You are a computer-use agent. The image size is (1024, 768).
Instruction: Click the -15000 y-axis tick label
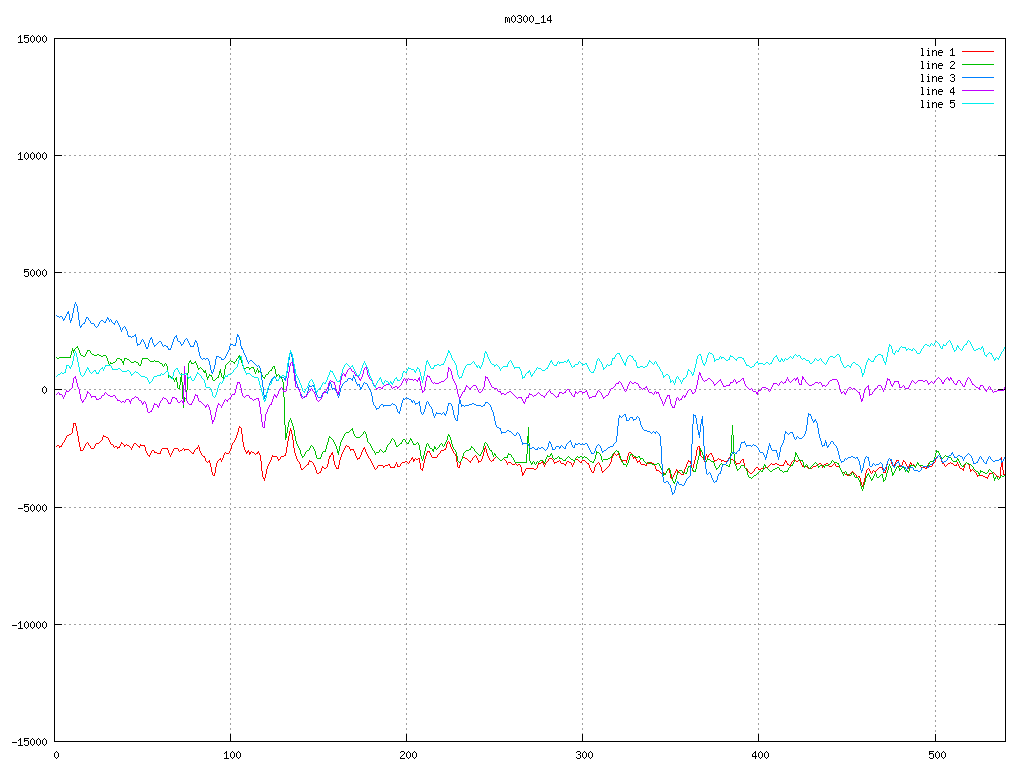click(28, 741)
